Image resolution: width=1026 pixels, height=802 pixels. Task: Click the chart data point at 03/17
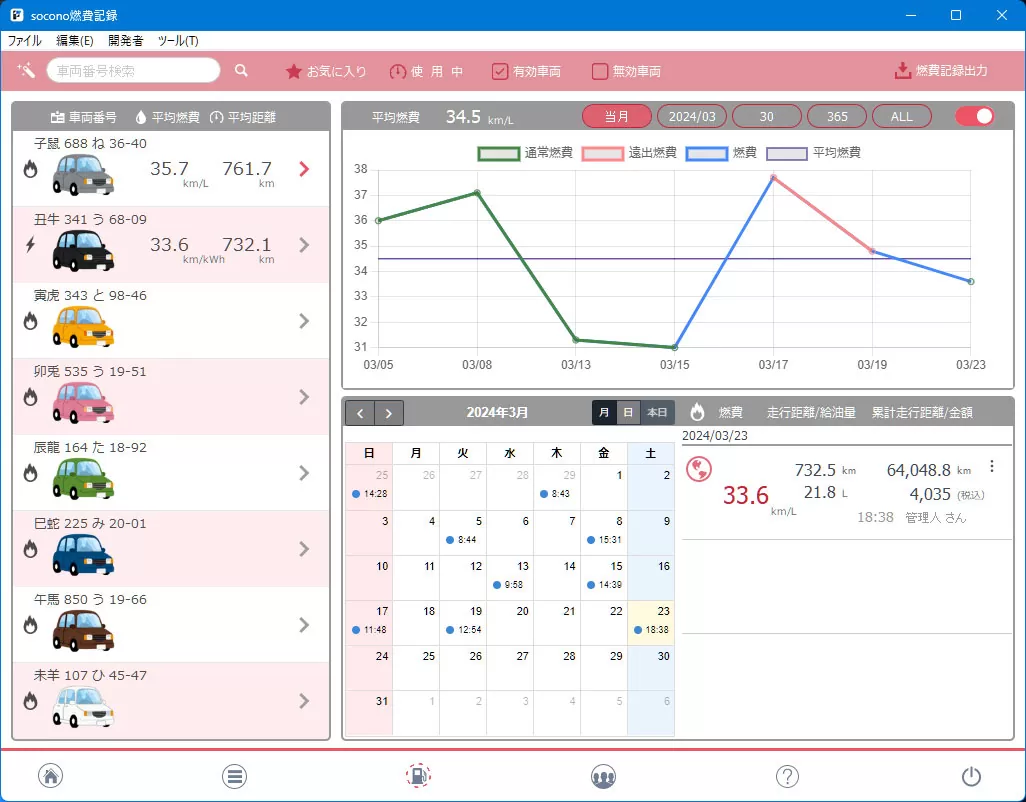[773, 177]
